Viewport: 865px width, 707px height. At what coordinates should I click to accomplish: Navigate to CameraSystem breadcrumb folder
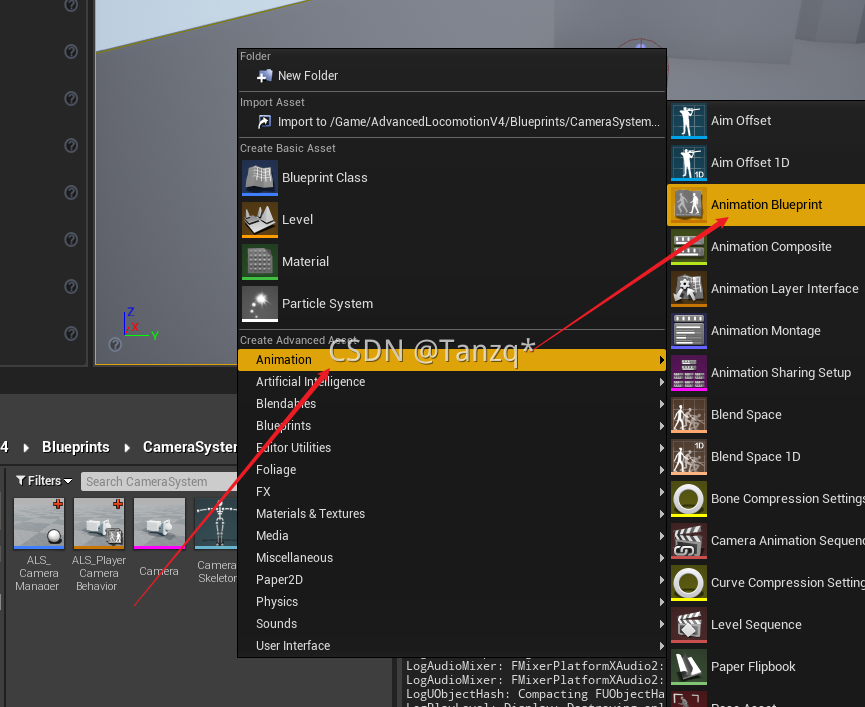click(190, 447)
